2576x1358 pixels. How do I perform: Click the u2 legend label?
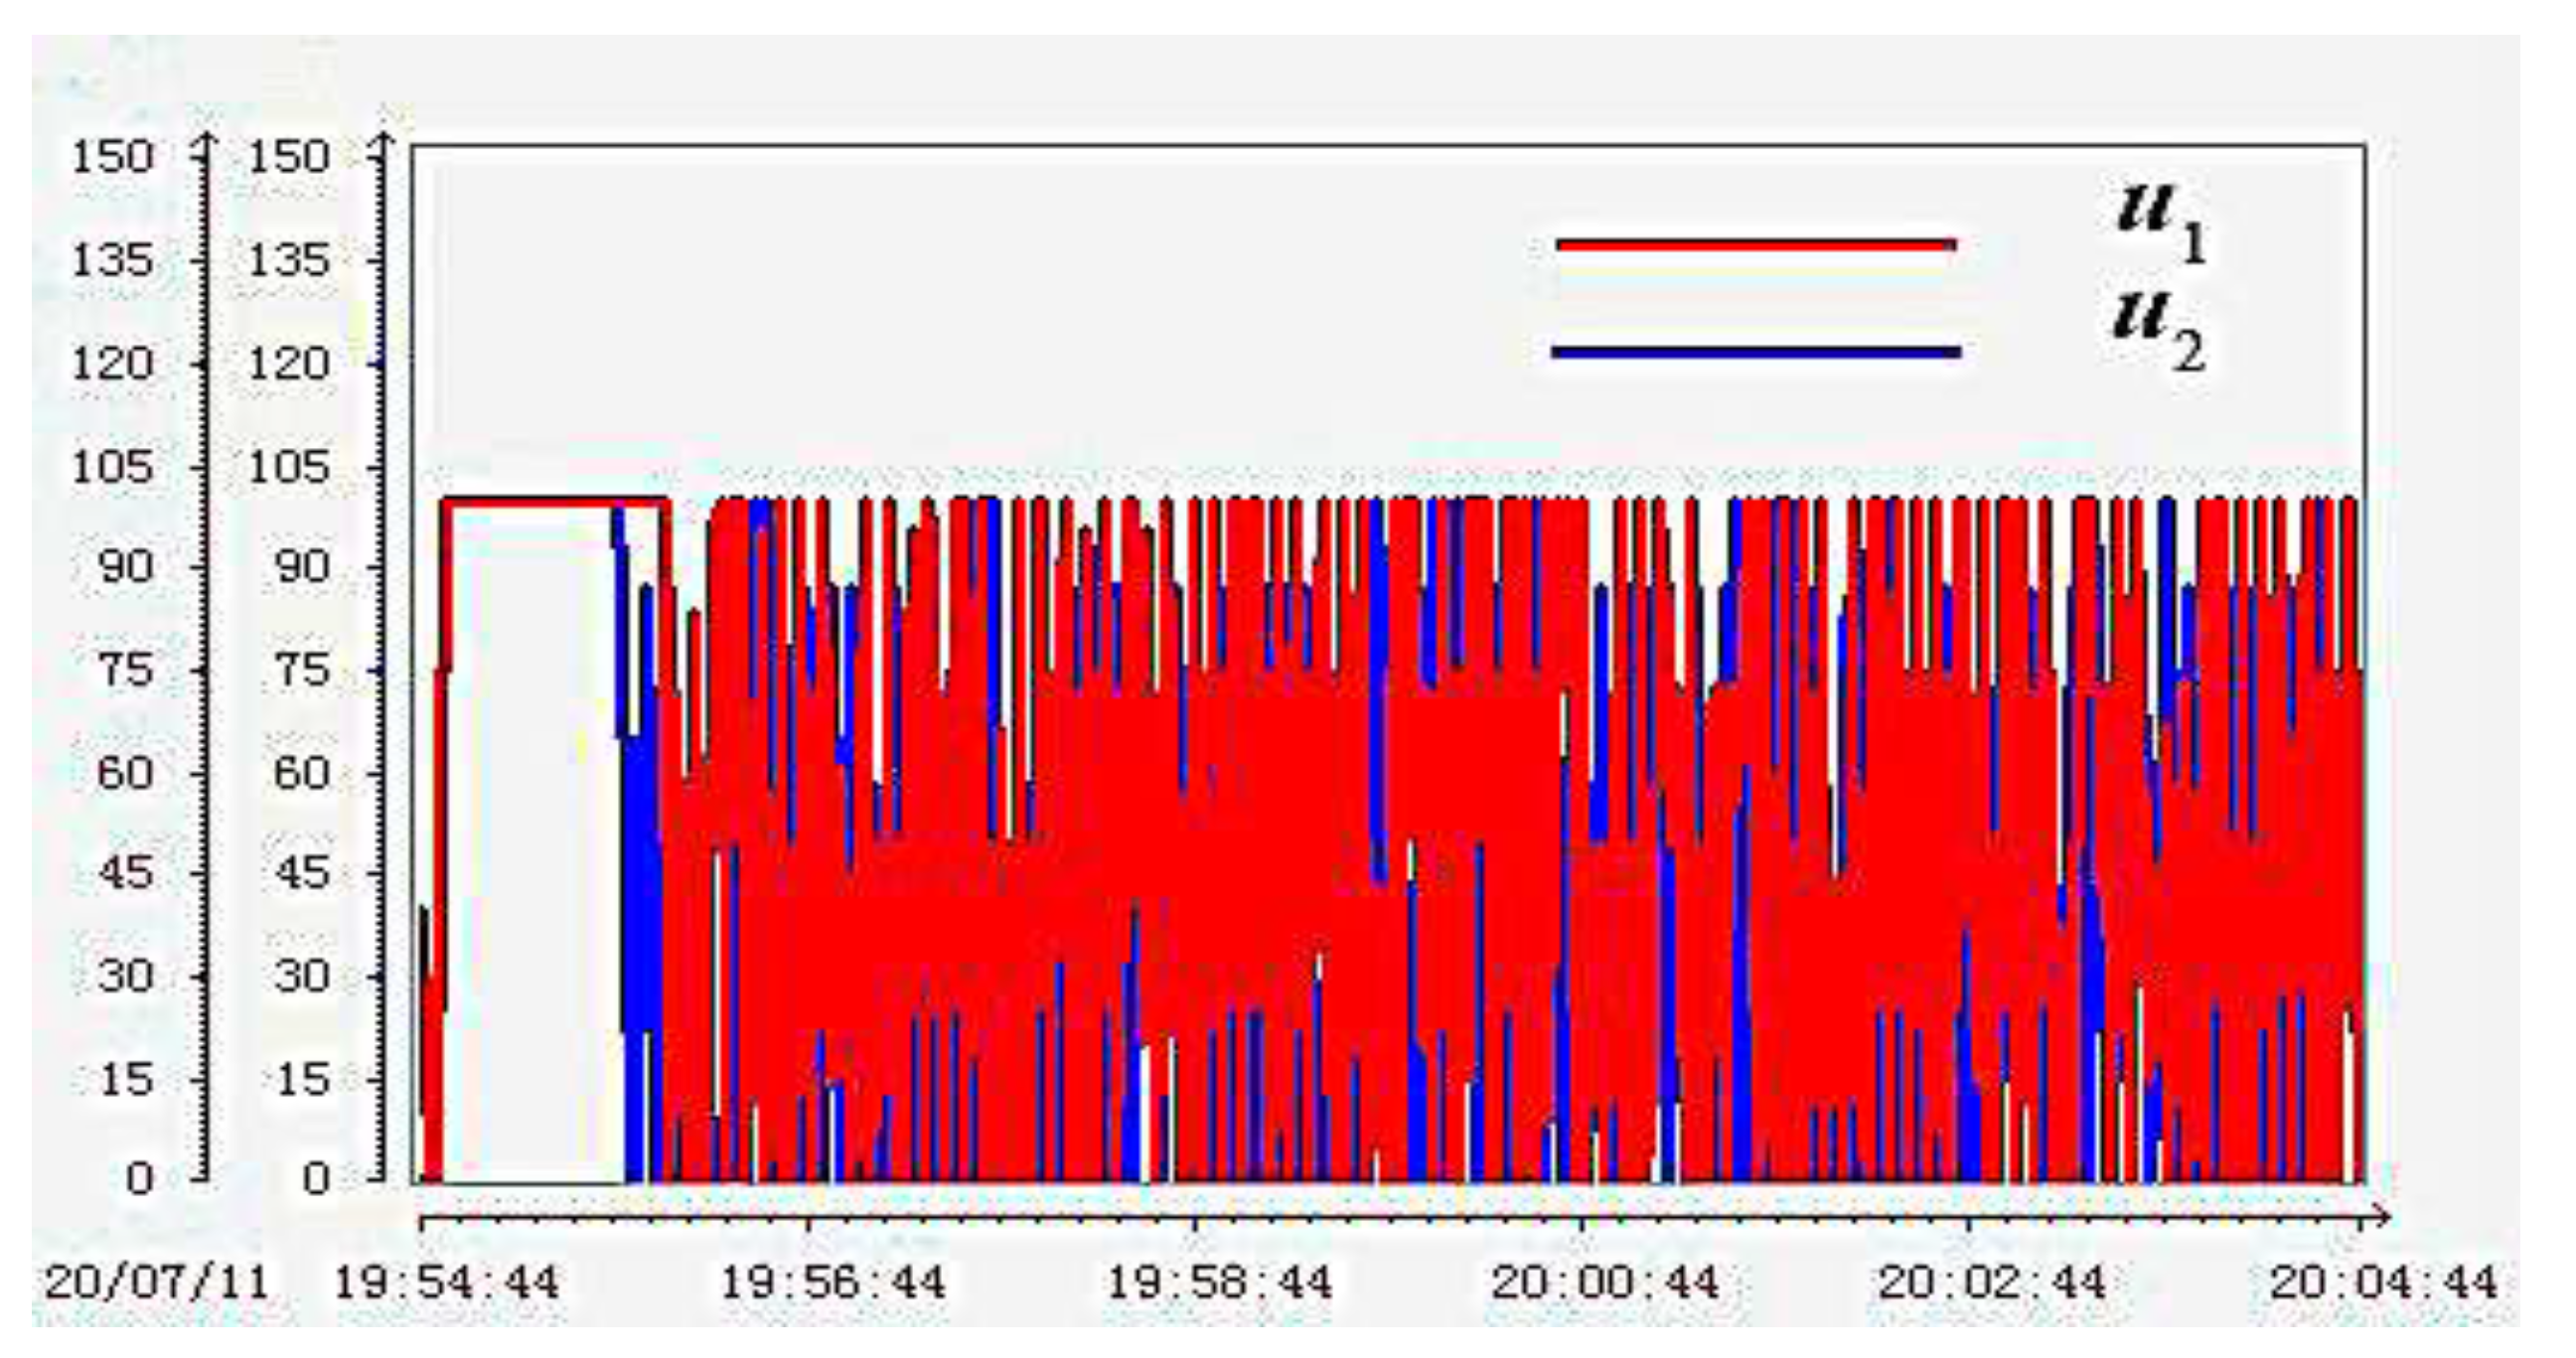point(2158,335)
